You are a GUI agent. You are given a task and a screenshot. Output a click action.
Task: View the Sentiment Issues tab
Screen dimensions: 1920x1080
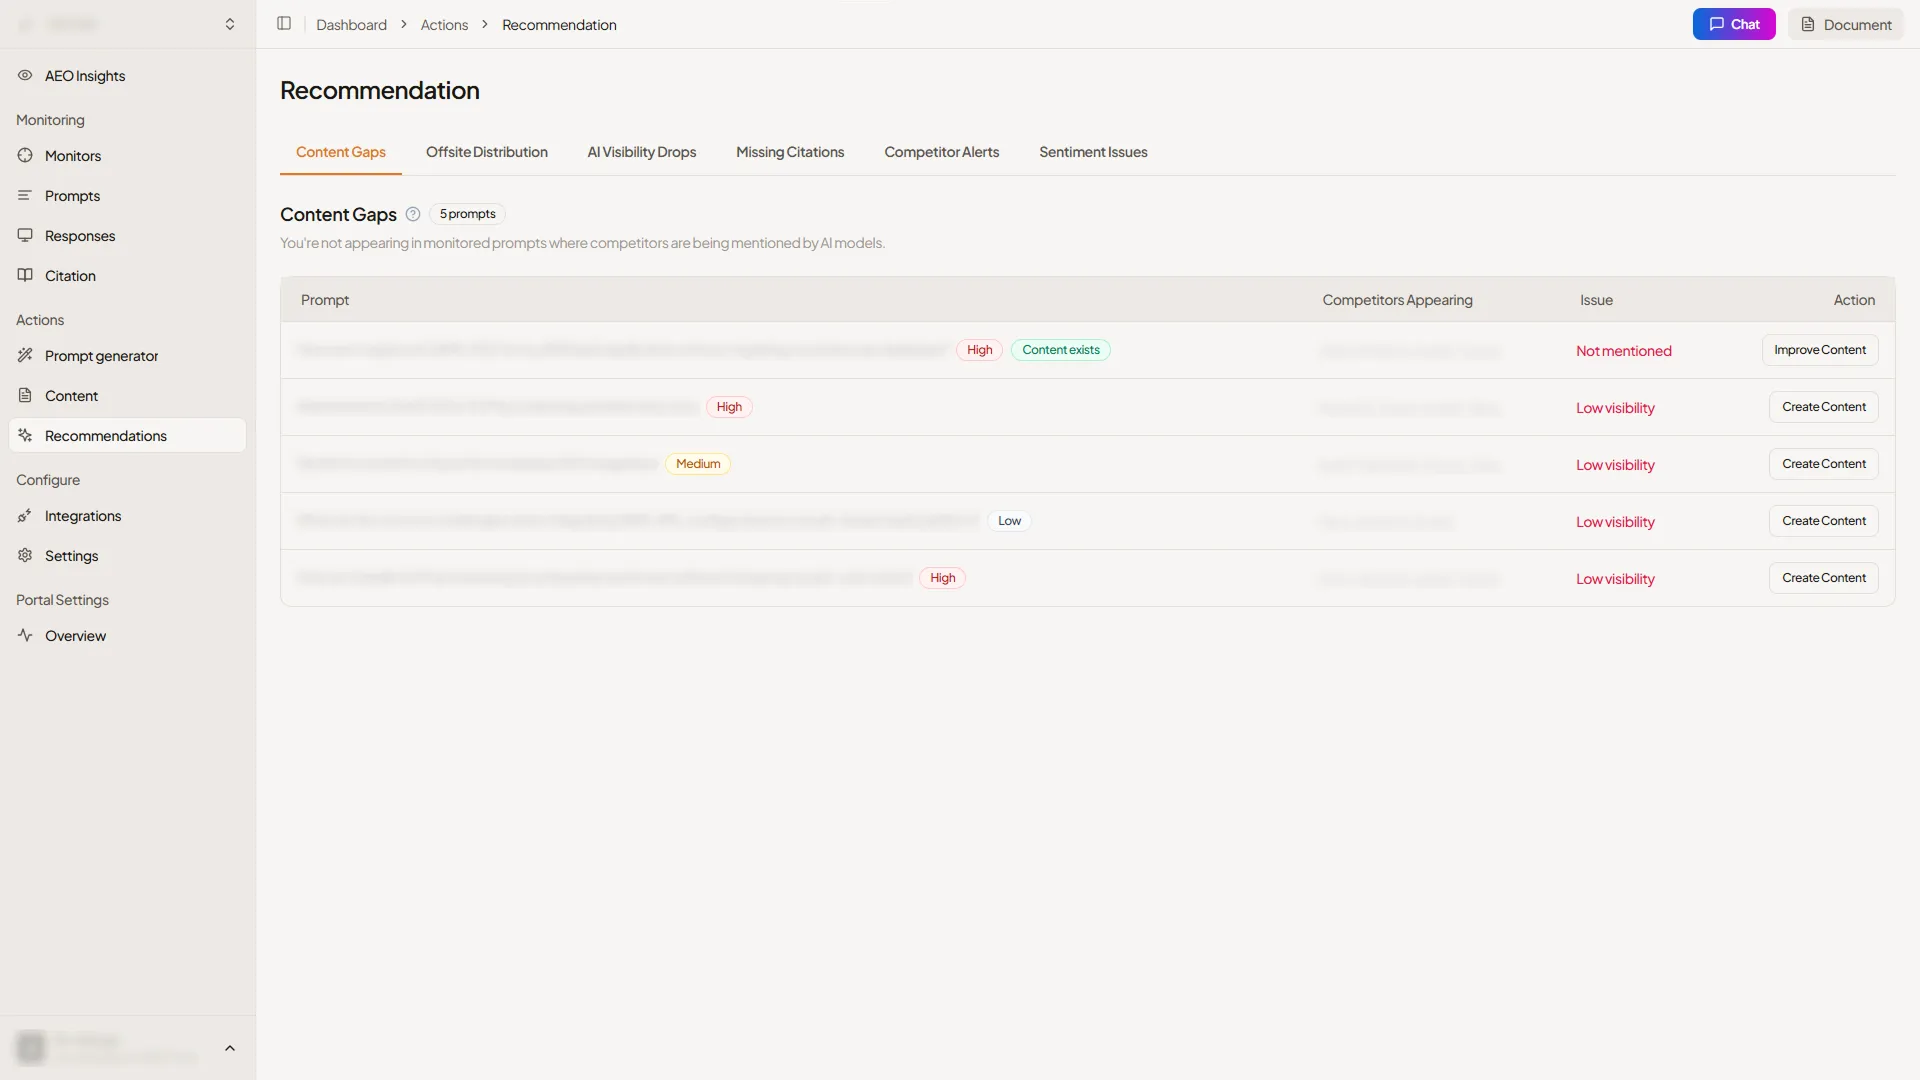[1093, 153]
